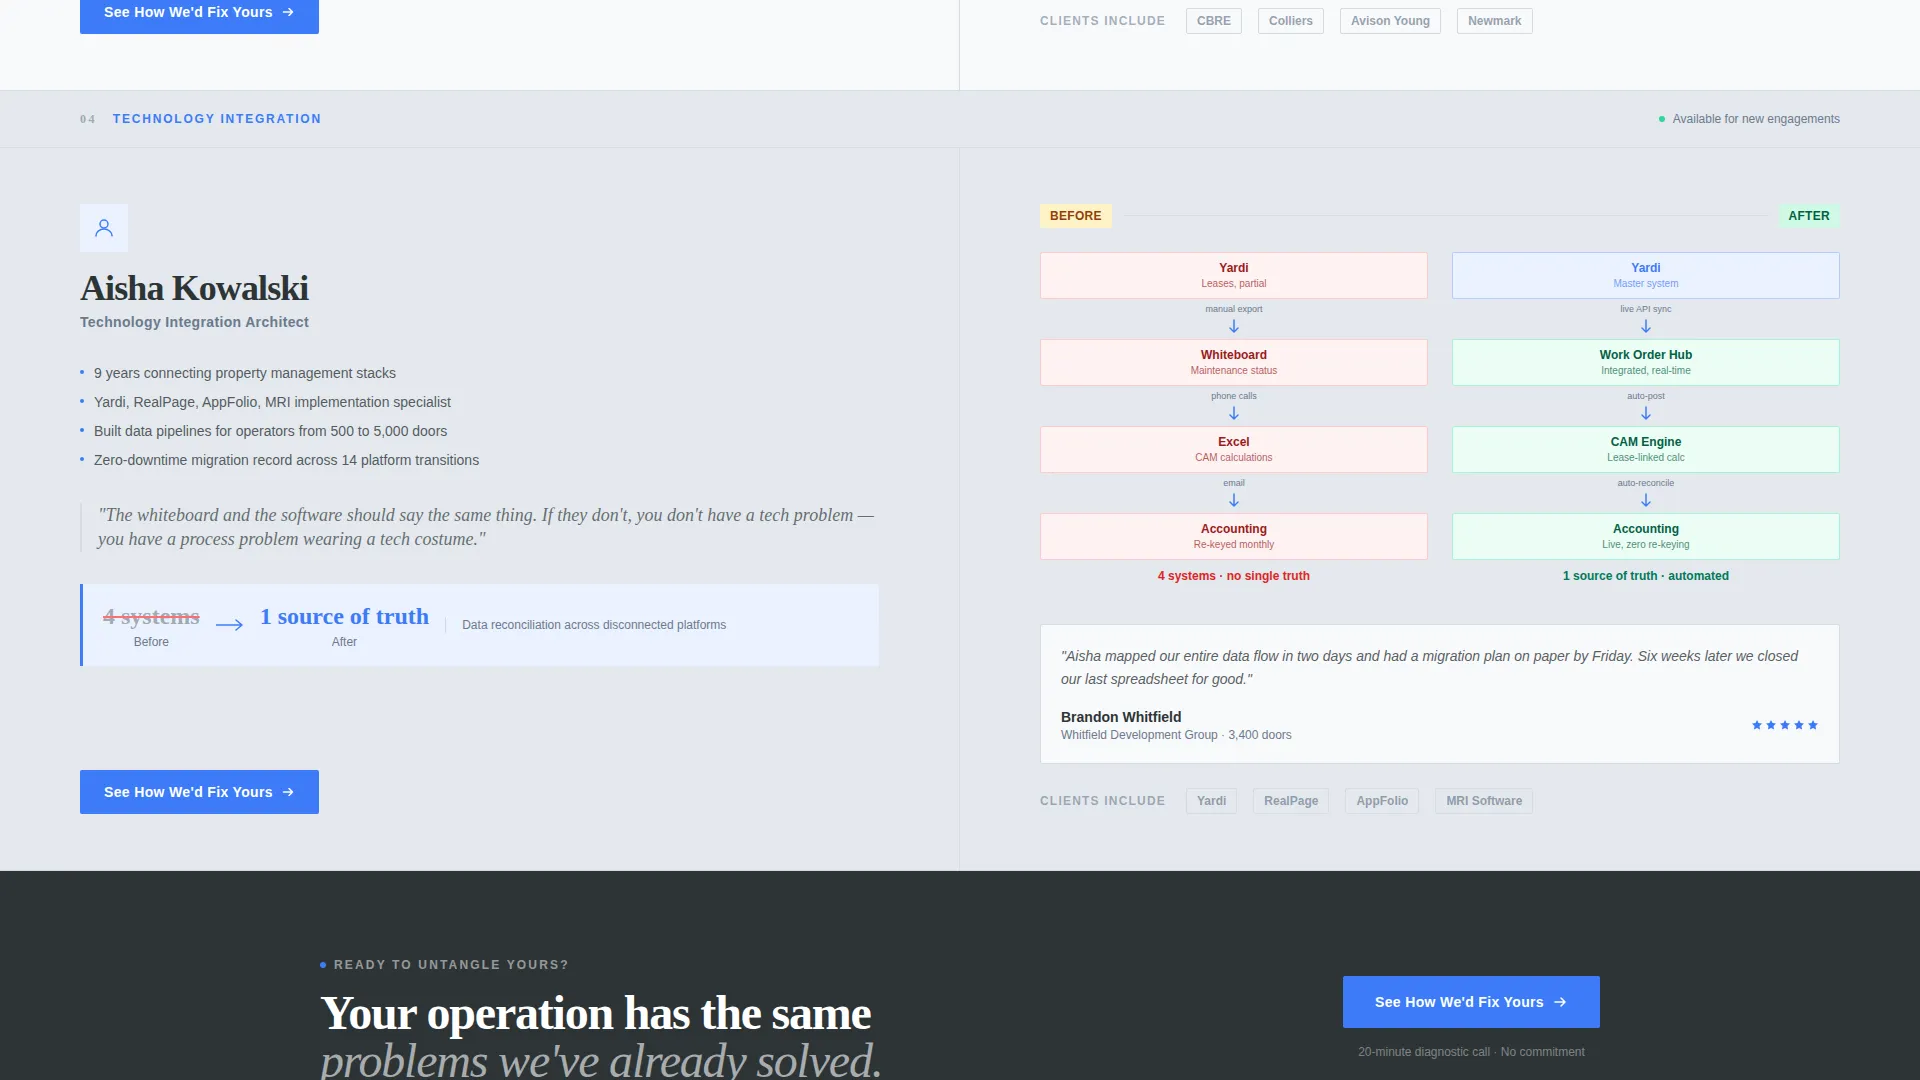Click '9 years connecting property management stacks' bullet
Screen dimensions: 1920x1080
click(245, 373)
